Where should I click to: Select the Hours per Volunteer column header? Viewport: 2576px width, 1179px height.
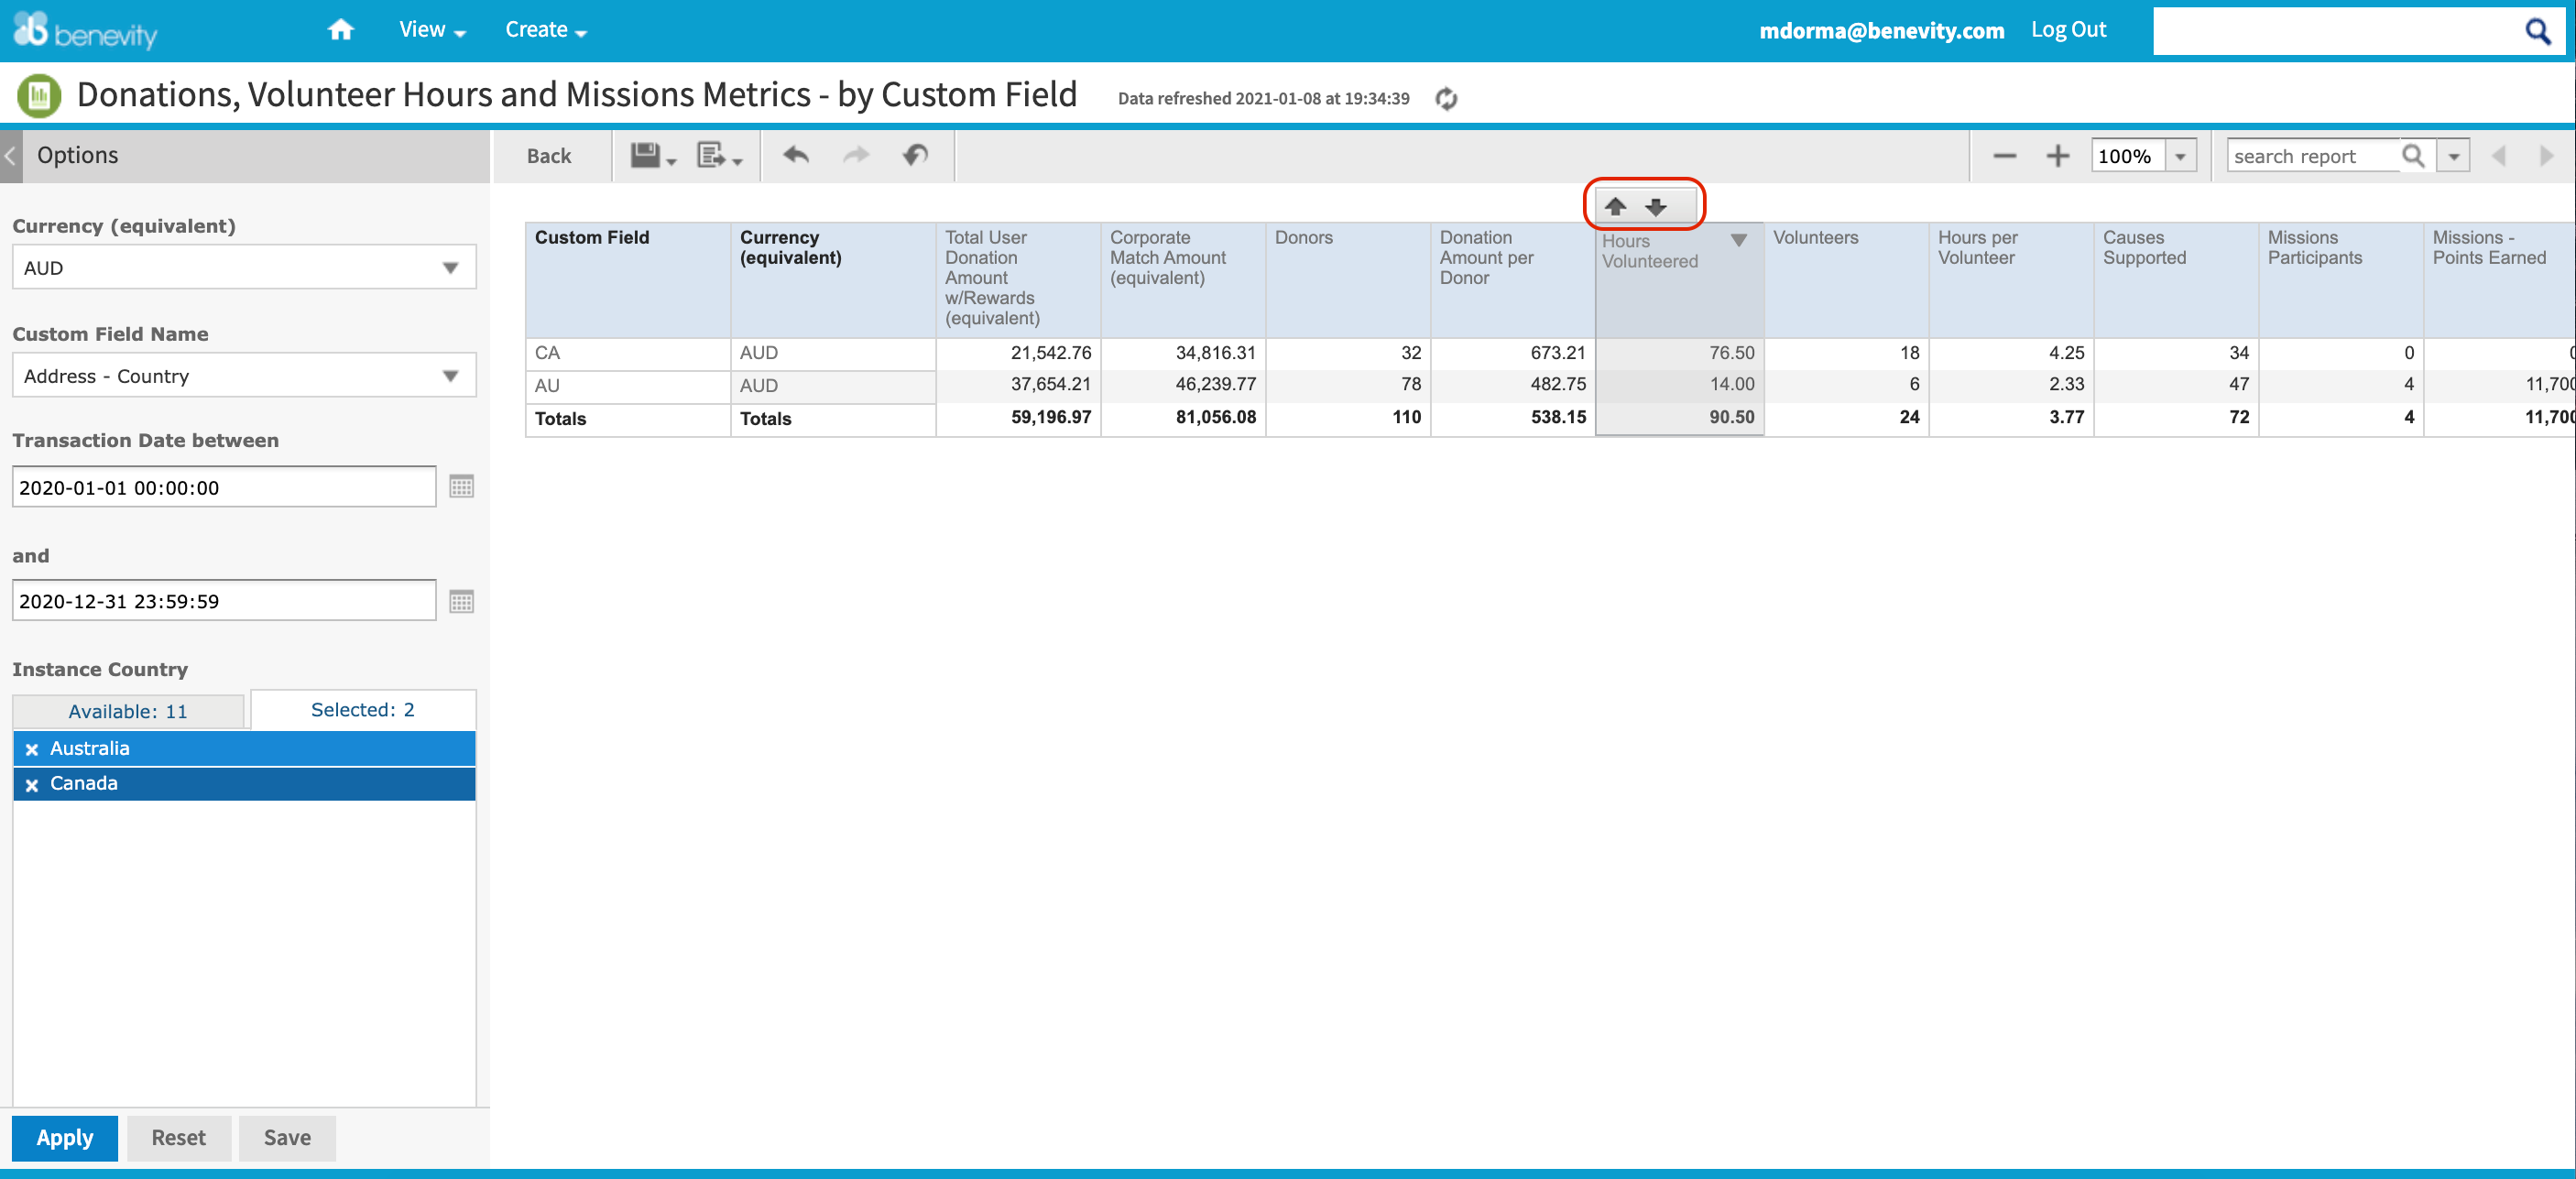tap(2011, 280)
